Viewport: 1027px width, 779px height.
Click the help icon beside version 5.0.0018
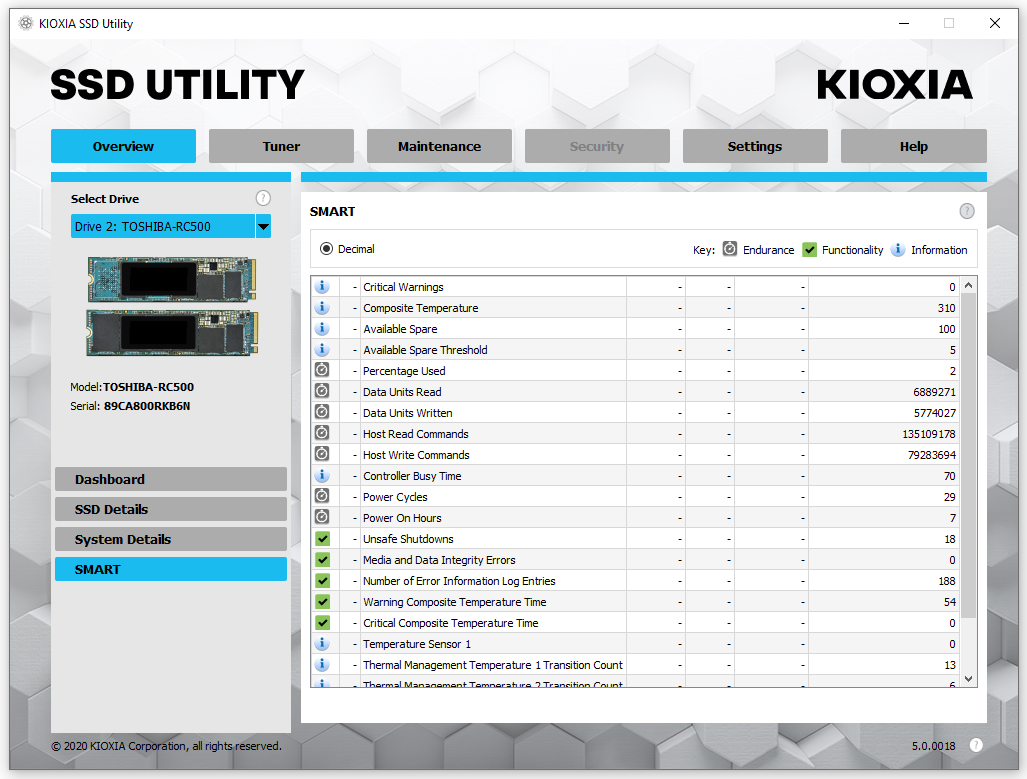[x=976, y=745]
